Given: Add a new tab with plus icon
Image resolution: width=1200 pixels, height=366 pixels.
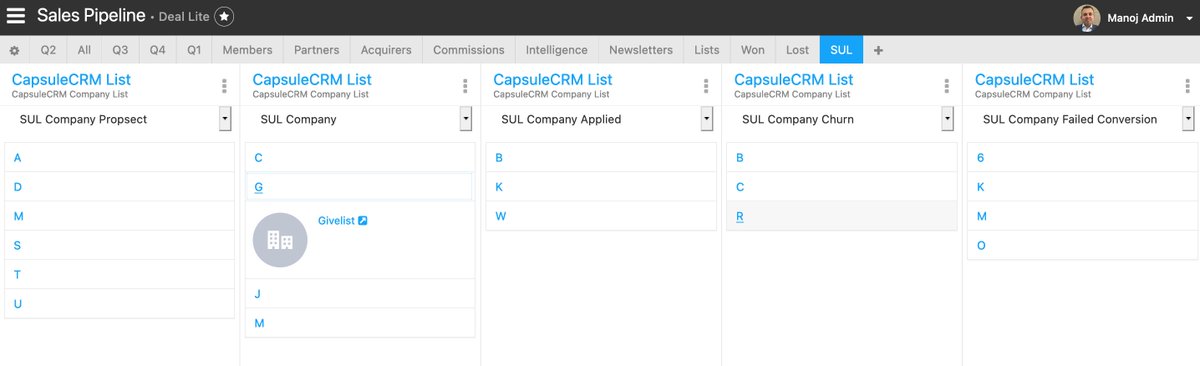Looking at the screenshot, I should click(x=878, y=50).
